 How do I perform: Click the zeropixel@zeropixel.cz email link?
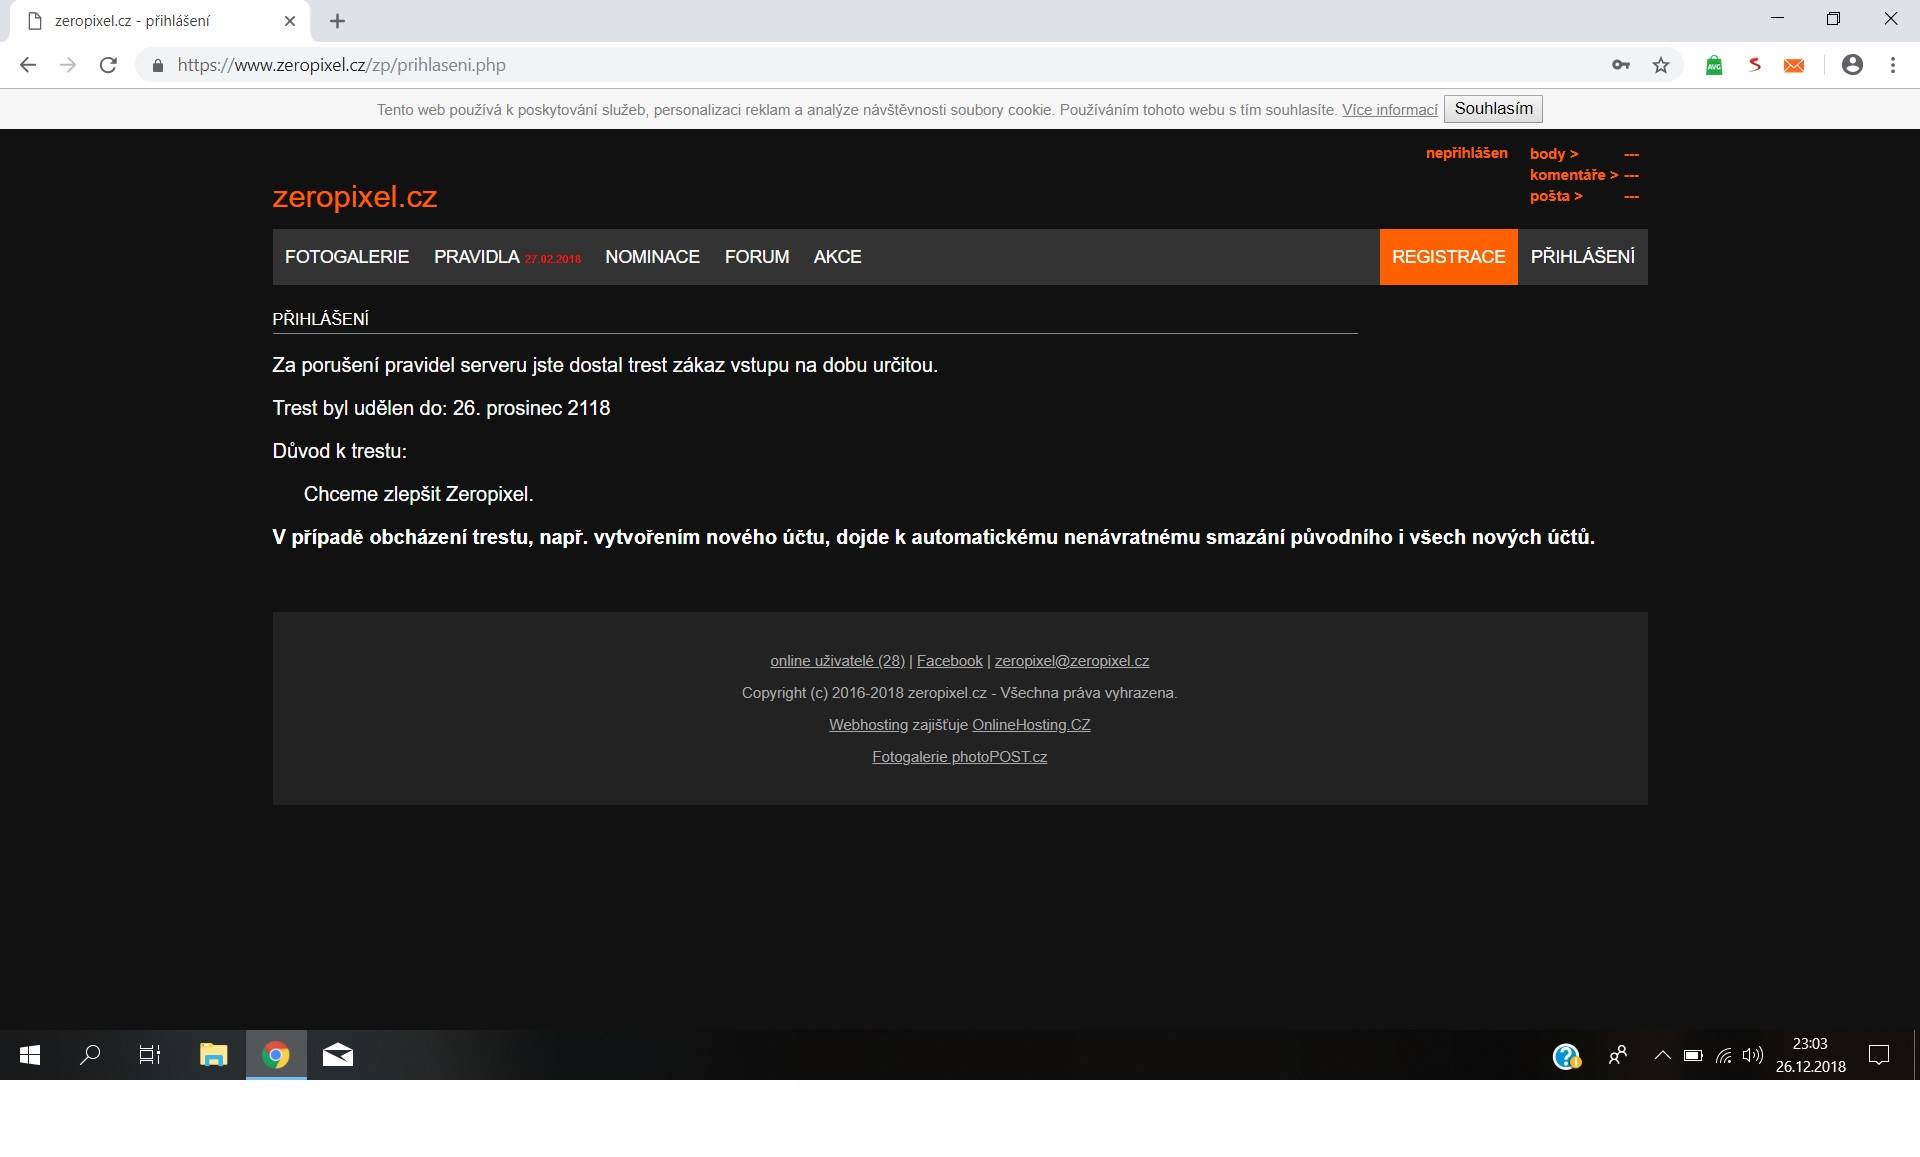tap(1071, 661)
